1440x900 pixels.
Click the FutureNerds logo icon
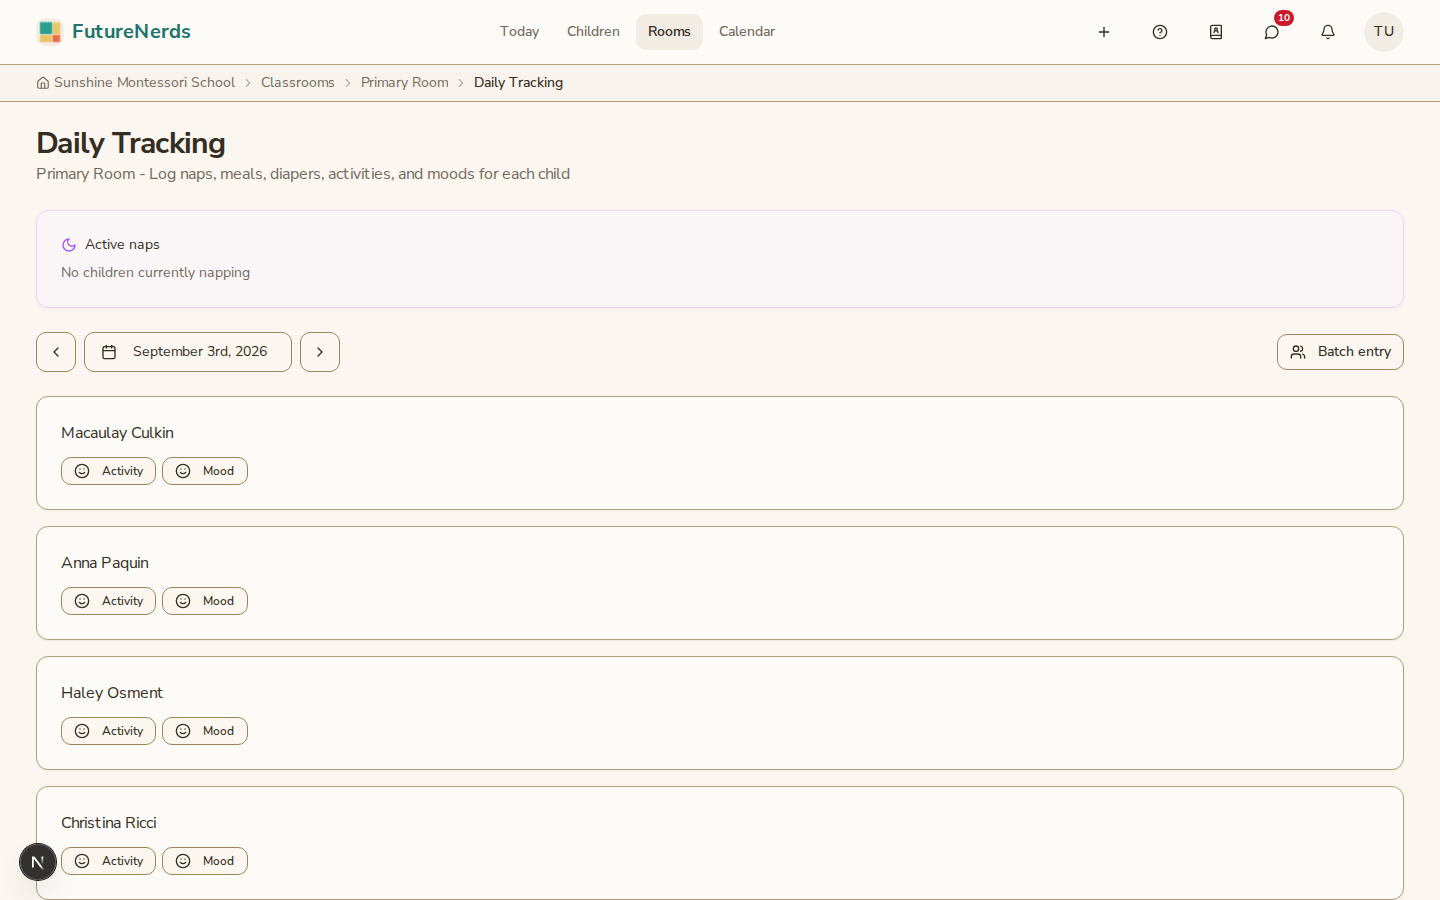point(50,32)
